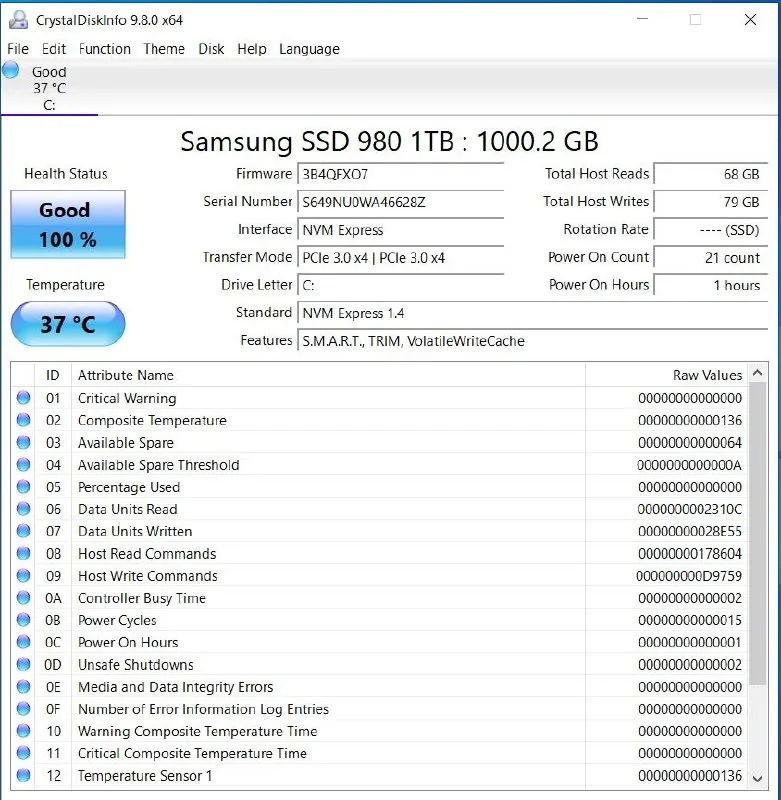Click the Total Host Writes value 79 GB

click(x=711, y=202)
